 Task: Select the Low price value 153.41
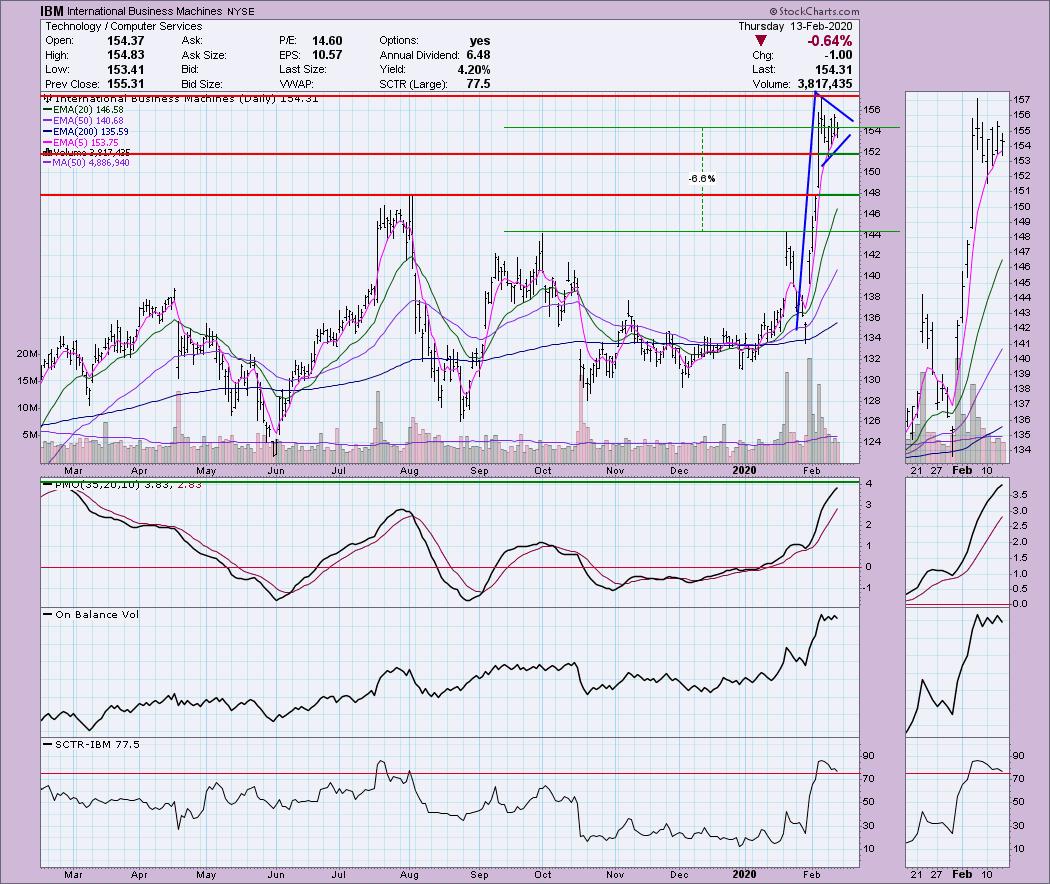[125, 70]
